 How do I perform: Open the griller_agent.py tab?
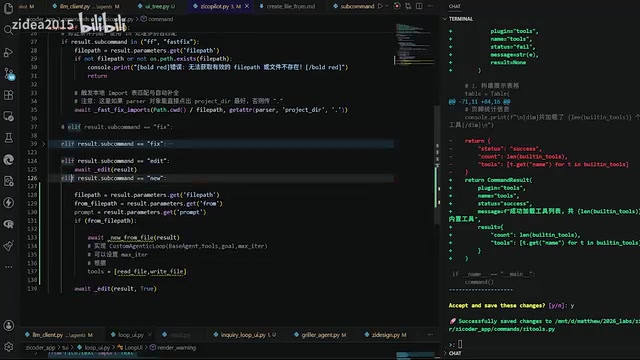320,335
